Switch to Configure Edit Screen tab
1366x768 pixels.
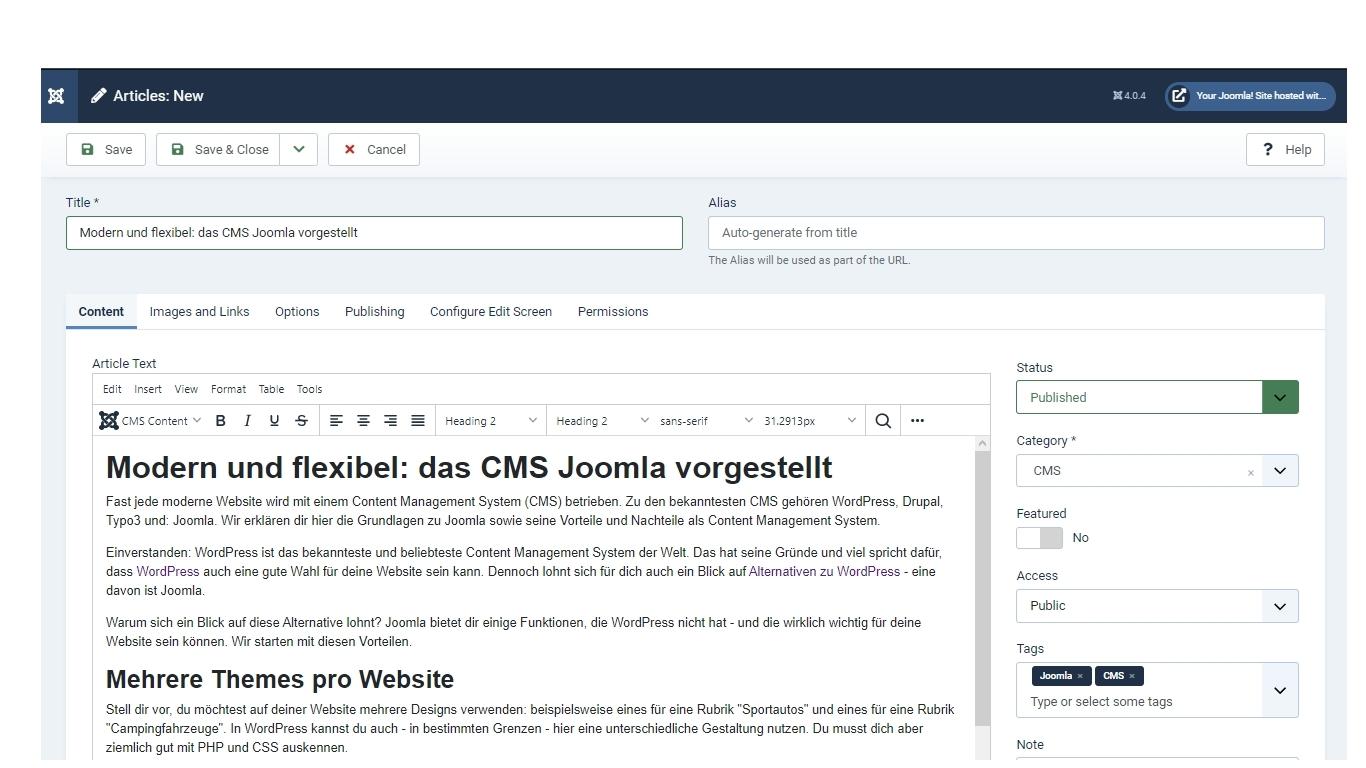click(491, 312)
